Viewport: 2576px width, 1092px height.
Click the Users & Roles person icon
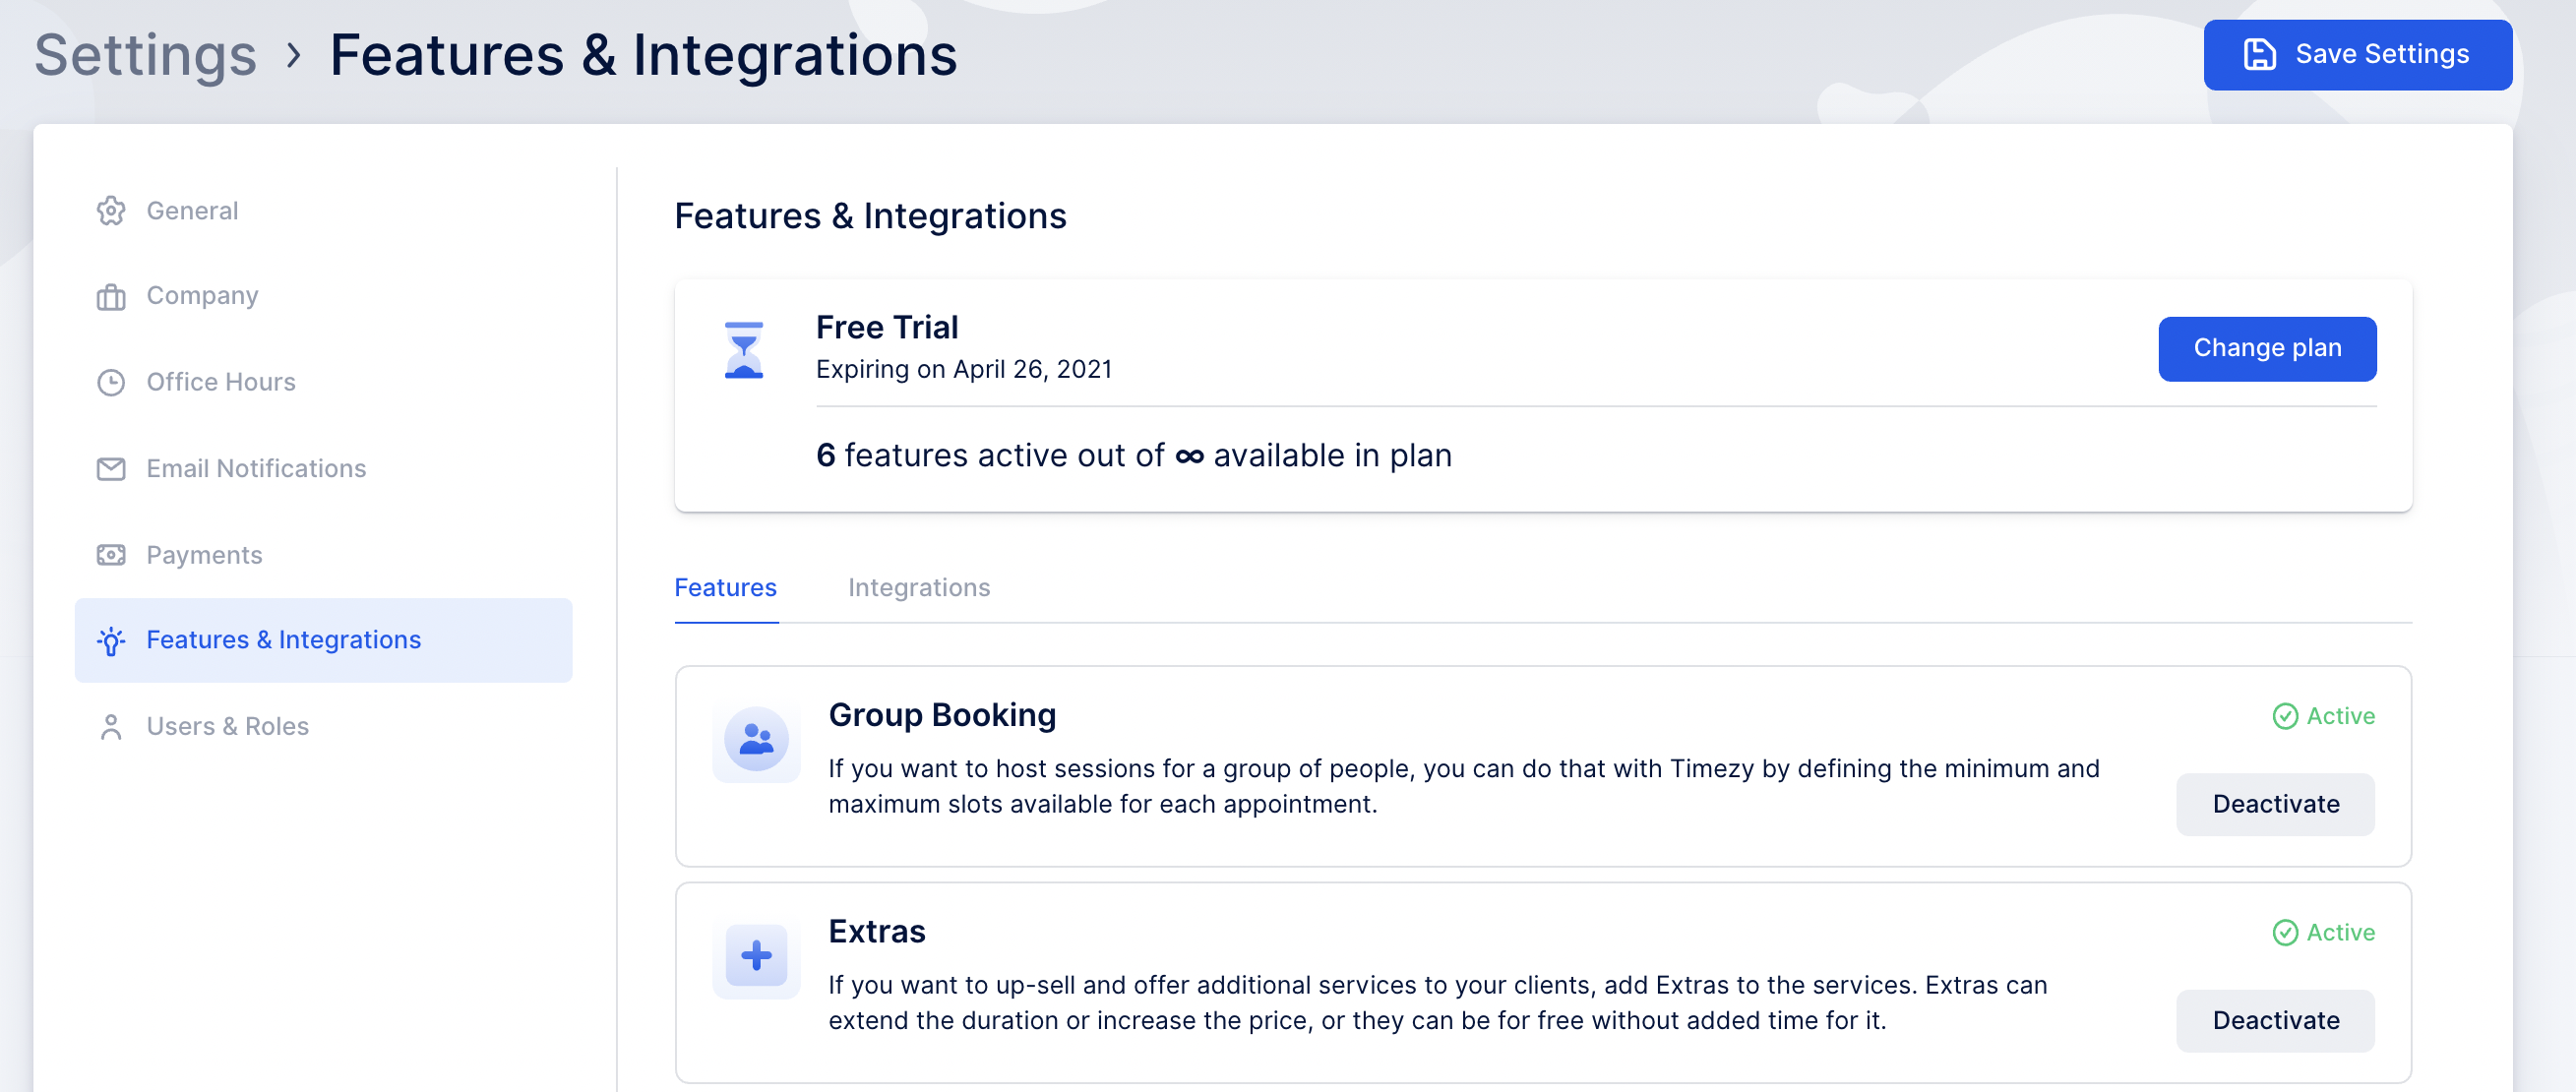(111, 727)
